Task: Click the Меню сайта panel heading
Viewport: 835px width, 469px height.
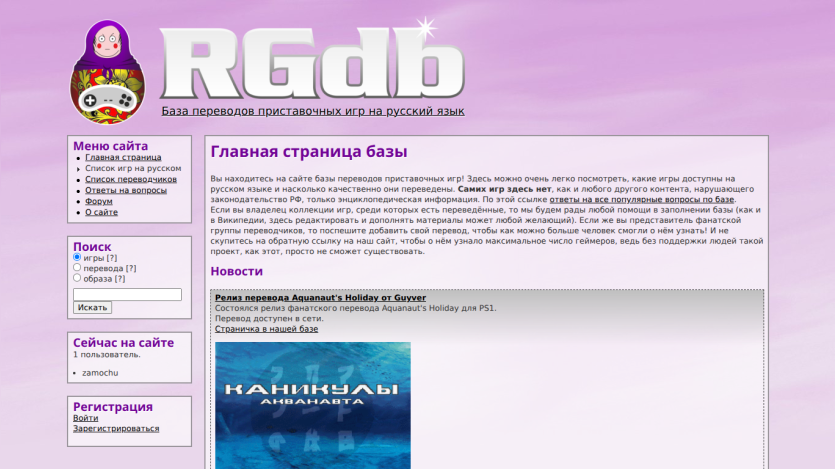Action: coord(110,146)
